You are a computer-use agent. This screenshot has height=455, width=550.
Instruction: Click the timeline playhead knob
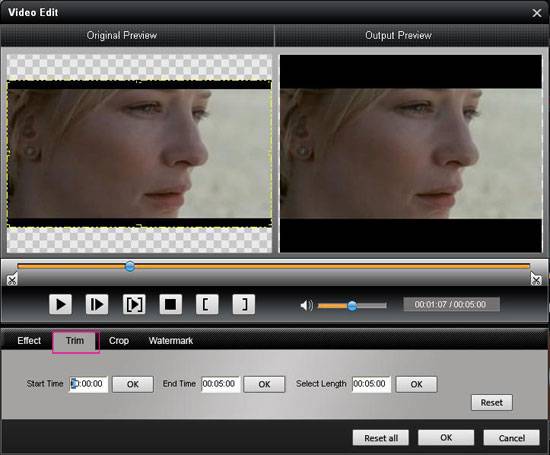tap(130, 266)
